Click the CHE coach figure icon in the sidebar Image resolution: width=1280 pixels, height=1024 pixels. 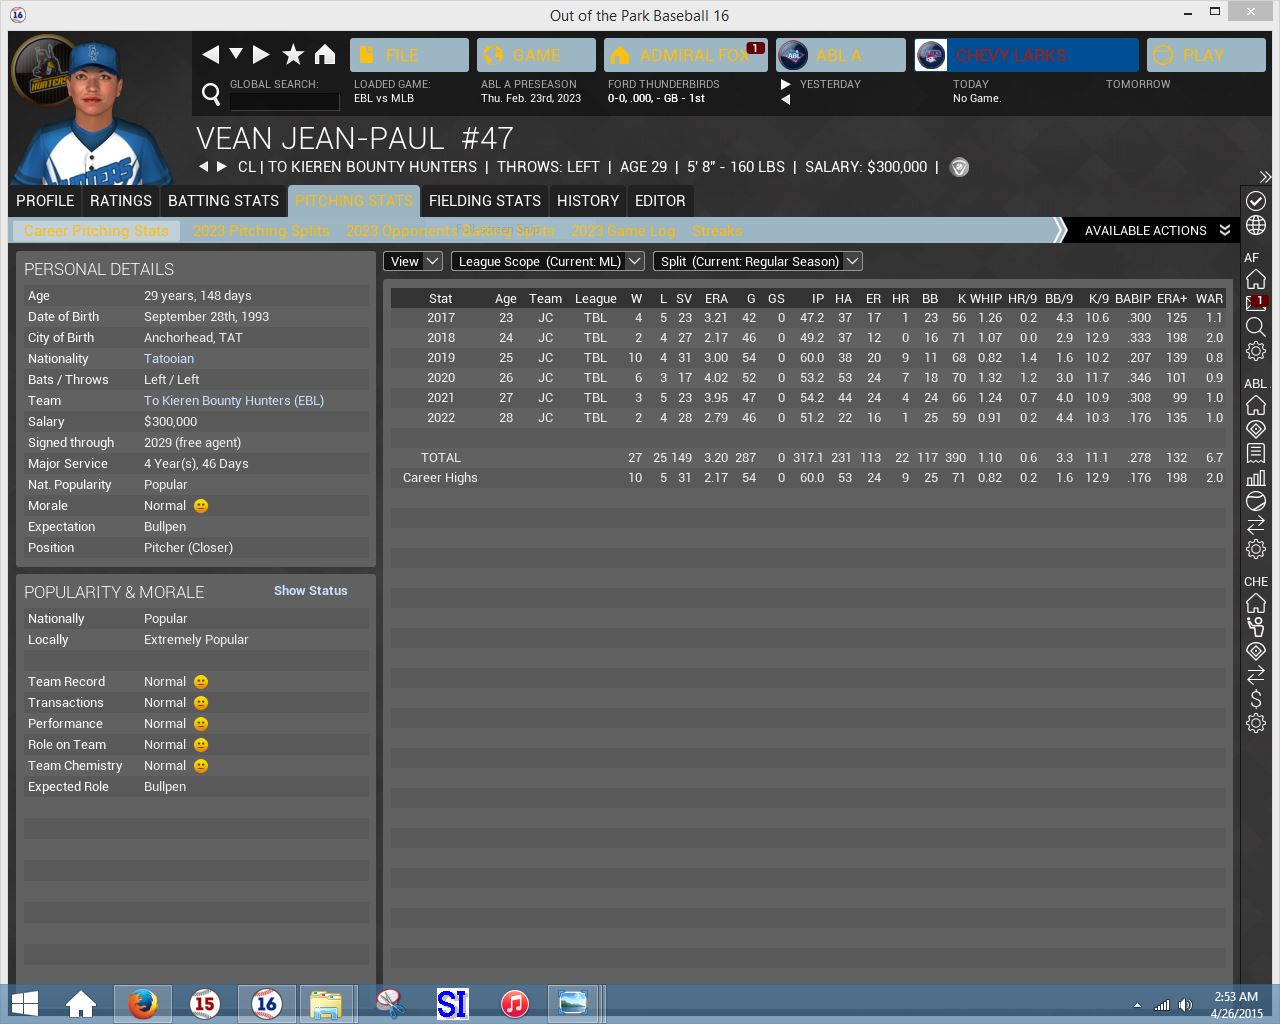coord(1256,627)
